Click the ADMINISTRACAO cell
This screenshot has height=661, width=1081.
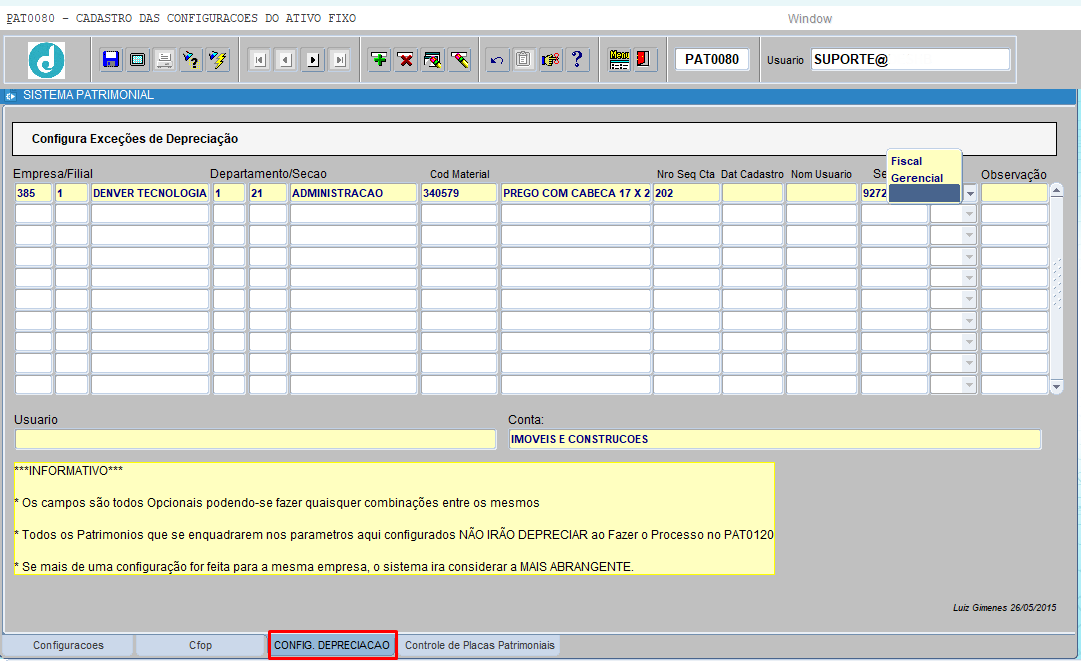click(x=353, y=193)
